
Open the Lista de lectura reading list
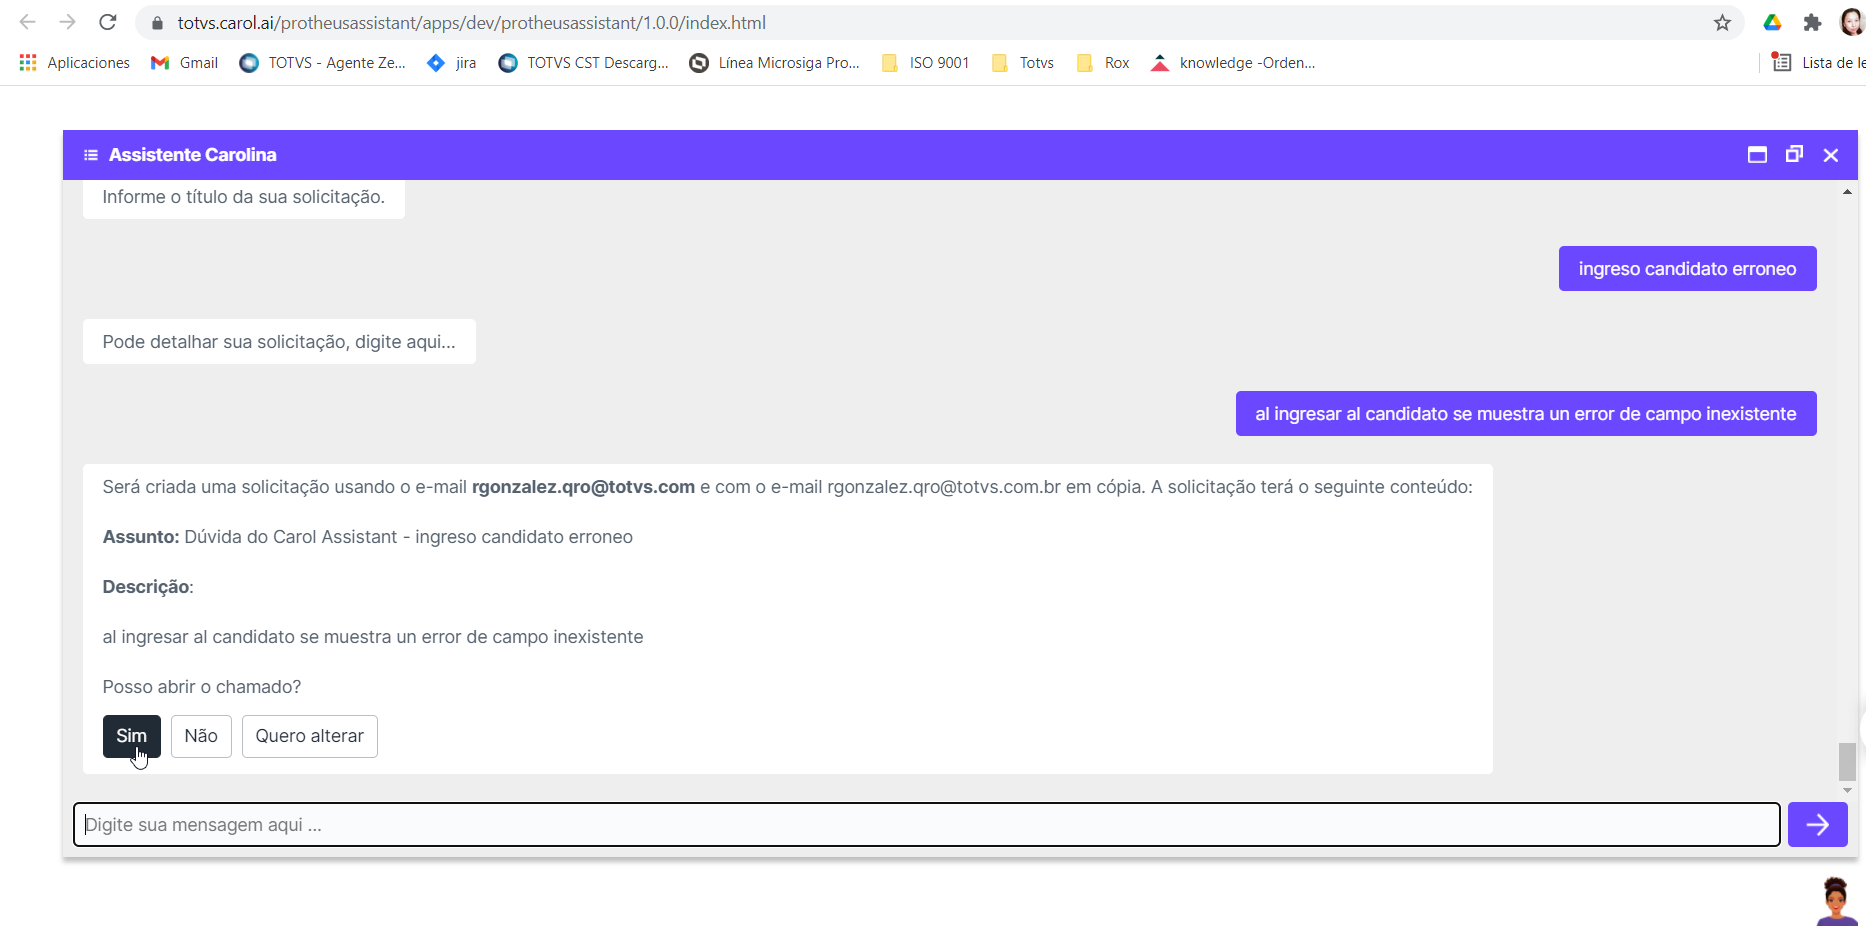tap(1818, 63)
